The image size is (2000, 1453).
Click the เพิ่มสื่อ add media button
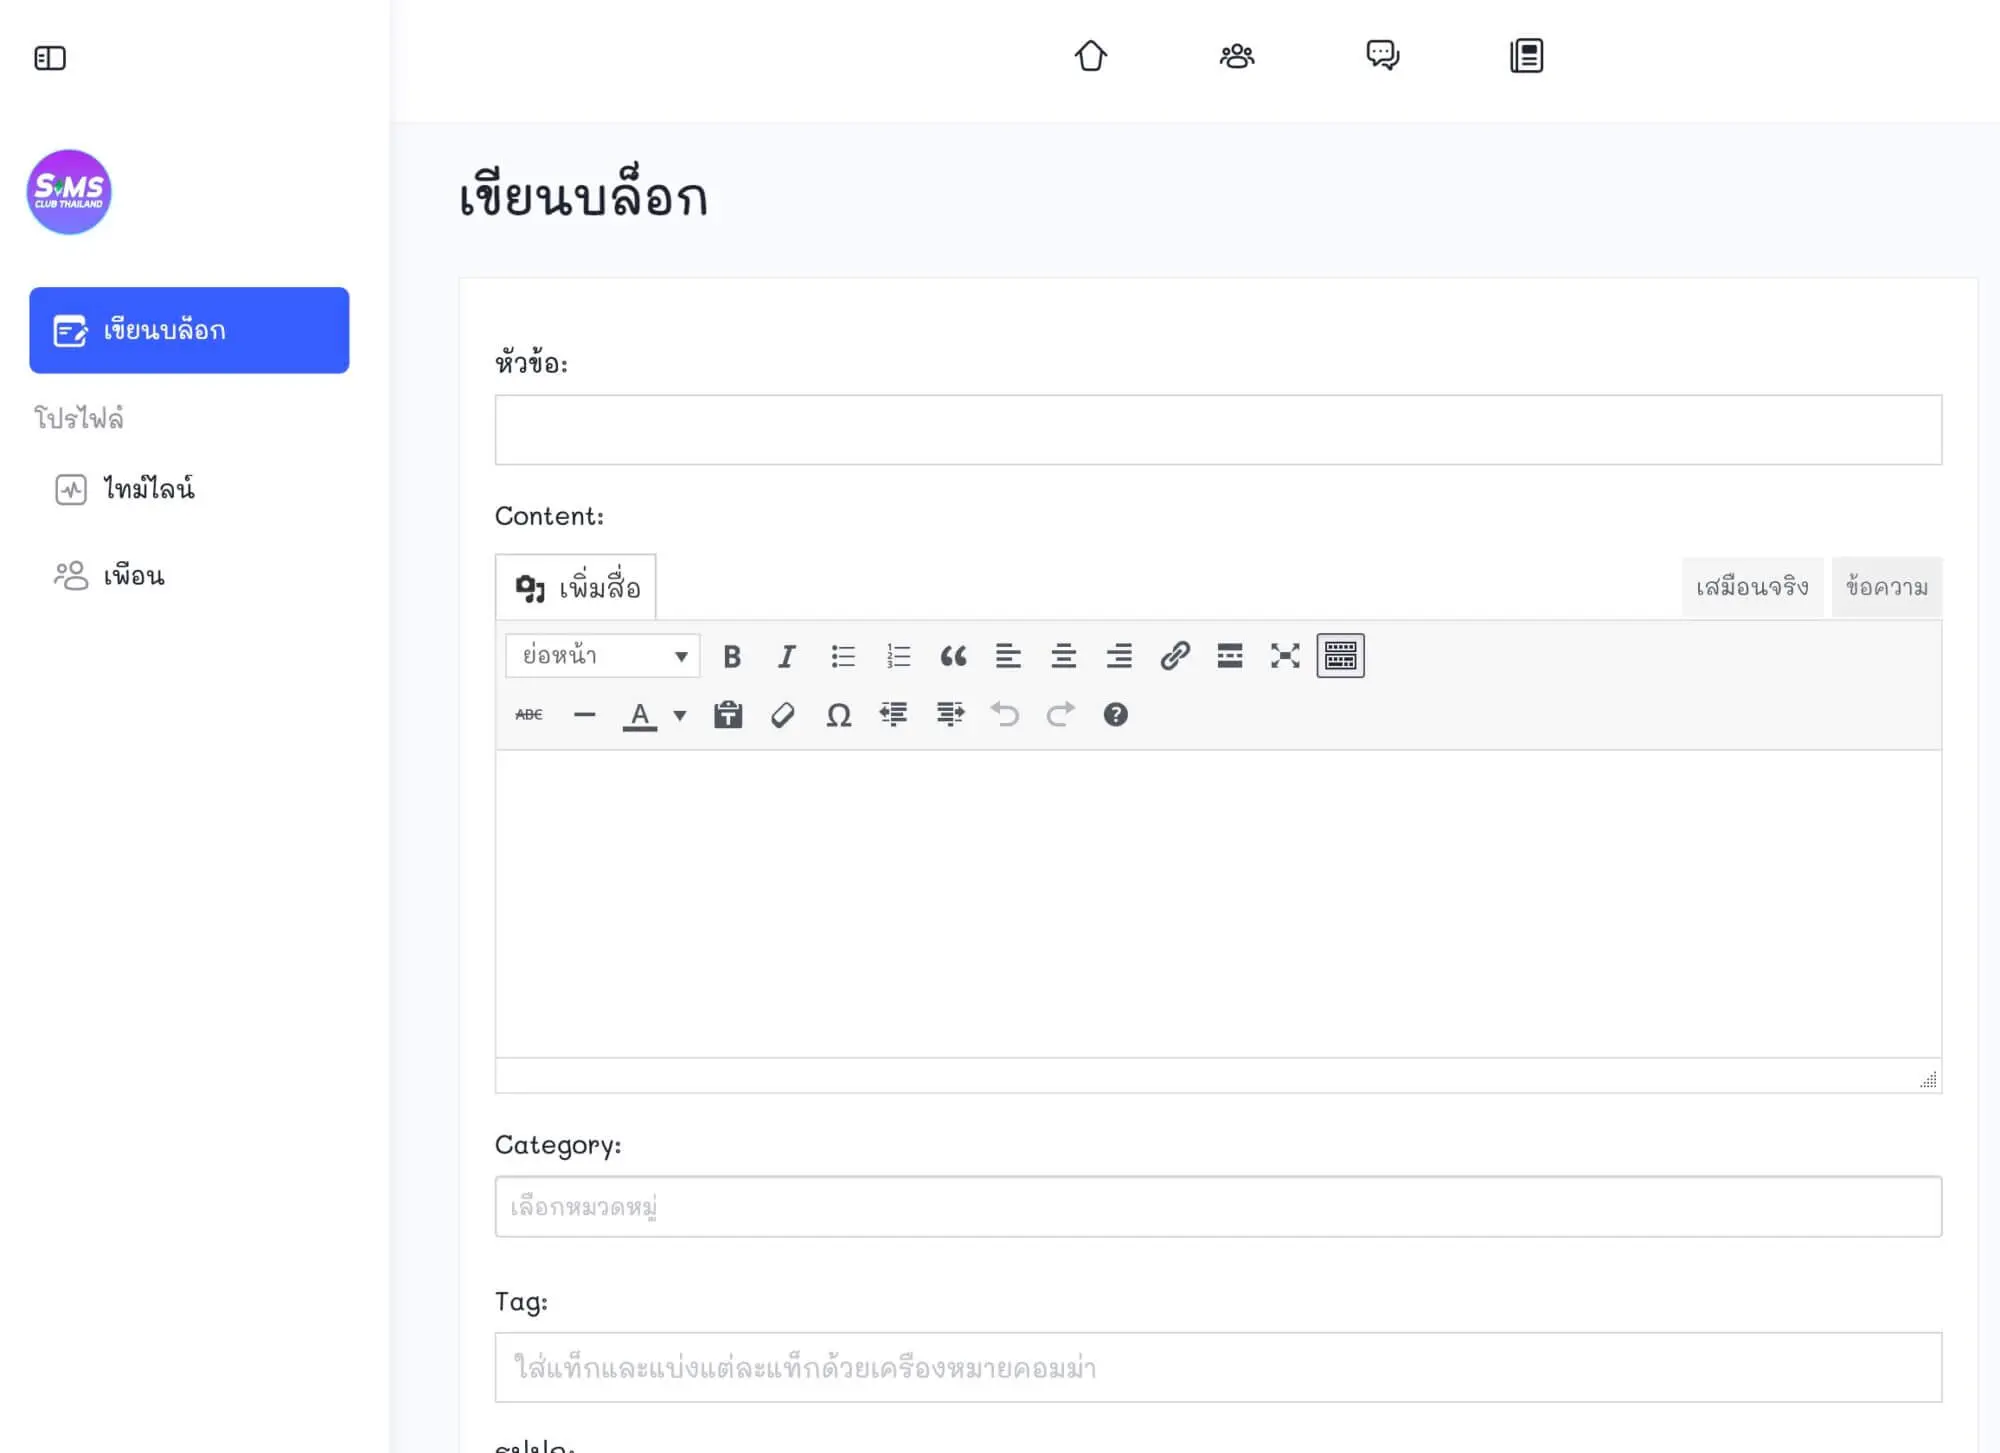click(x=576, y=587)
